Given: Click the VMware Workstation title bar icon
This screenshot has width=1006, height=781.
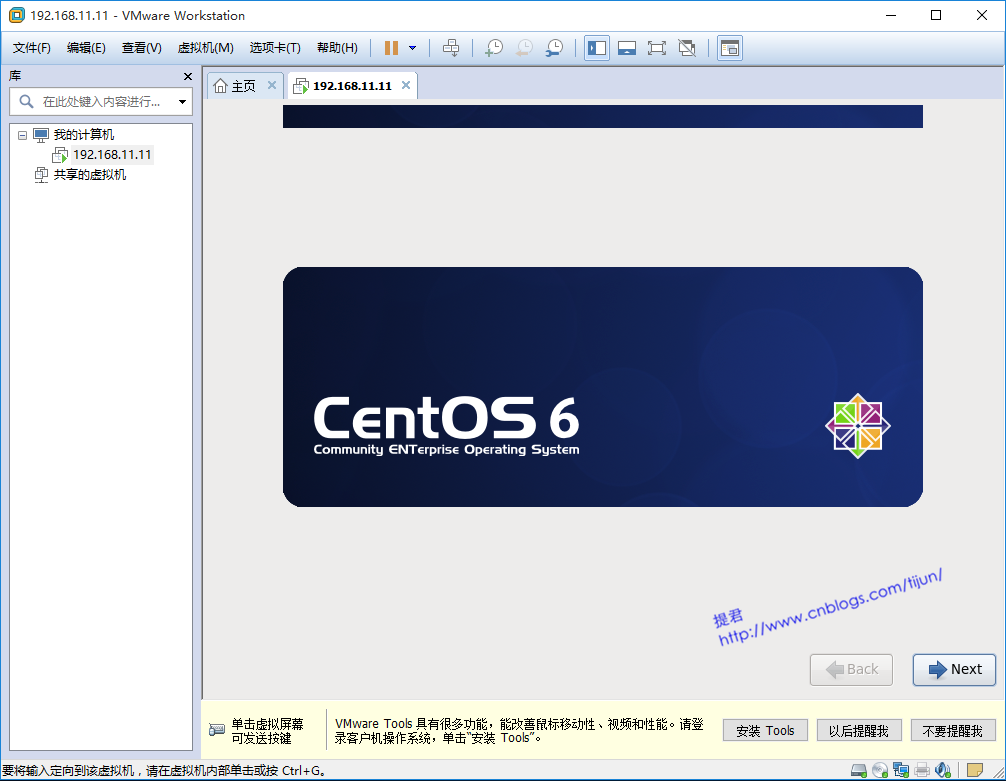Looking at the screenshot, I should coord(16,15).
